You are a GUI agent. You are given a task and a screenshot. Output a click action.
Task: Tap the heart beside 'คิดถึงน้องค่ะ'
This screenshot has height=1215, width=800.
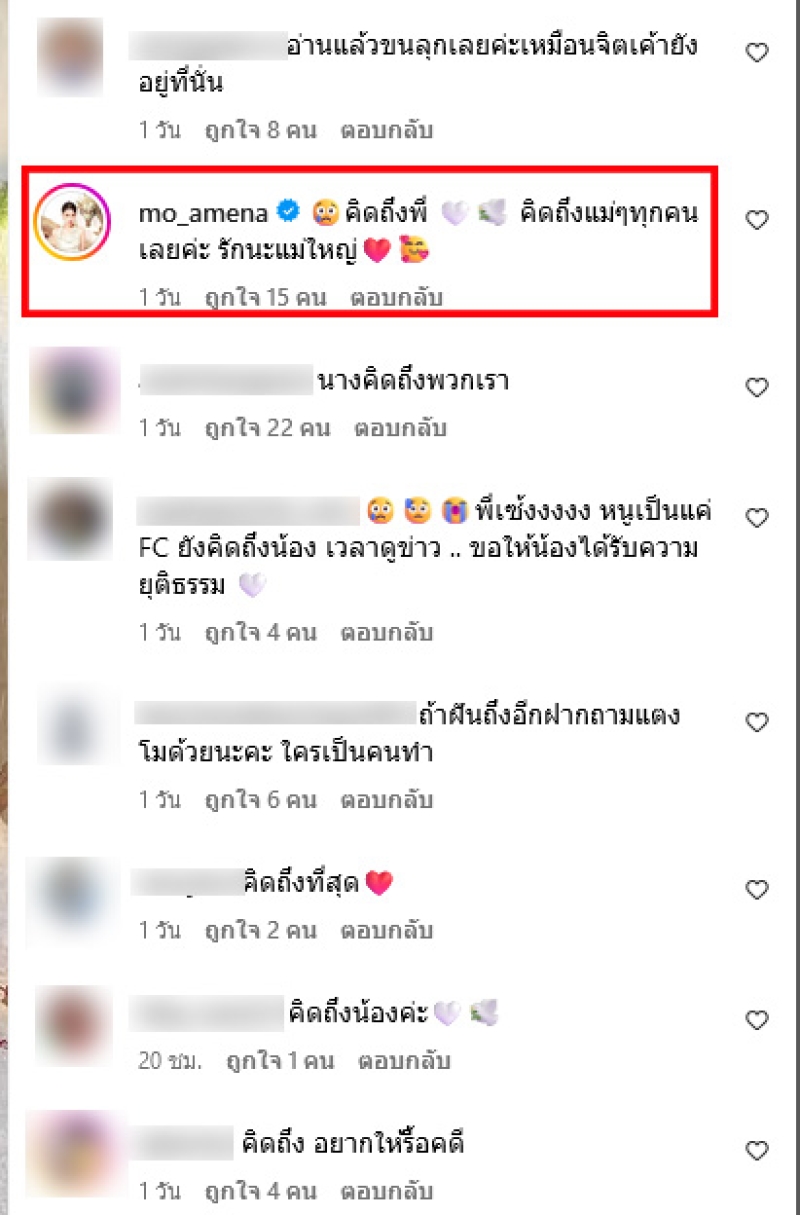[758, 1020]
